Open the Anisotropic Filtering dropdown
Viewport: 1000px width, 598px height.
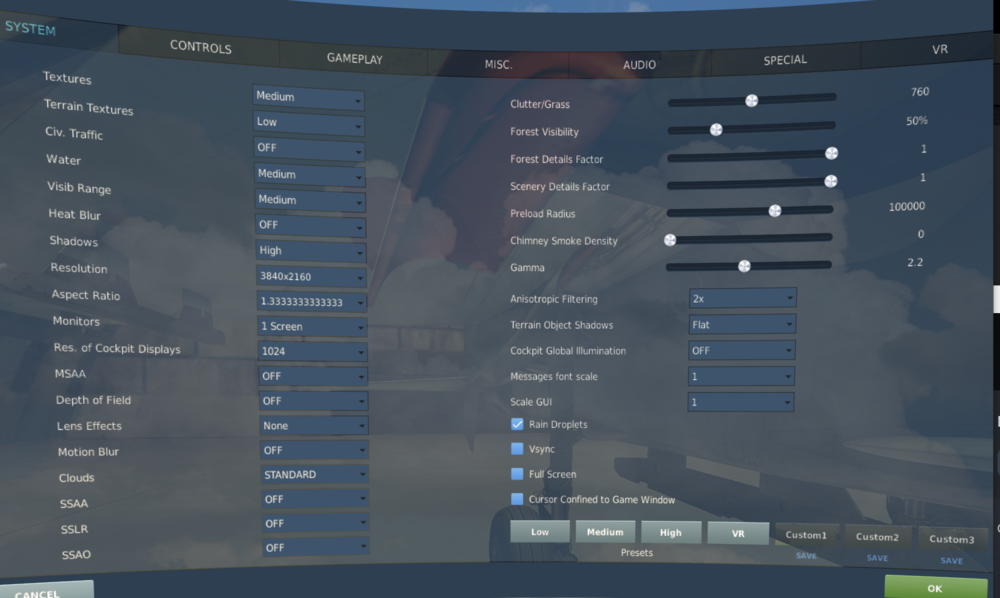coord(741,298)
